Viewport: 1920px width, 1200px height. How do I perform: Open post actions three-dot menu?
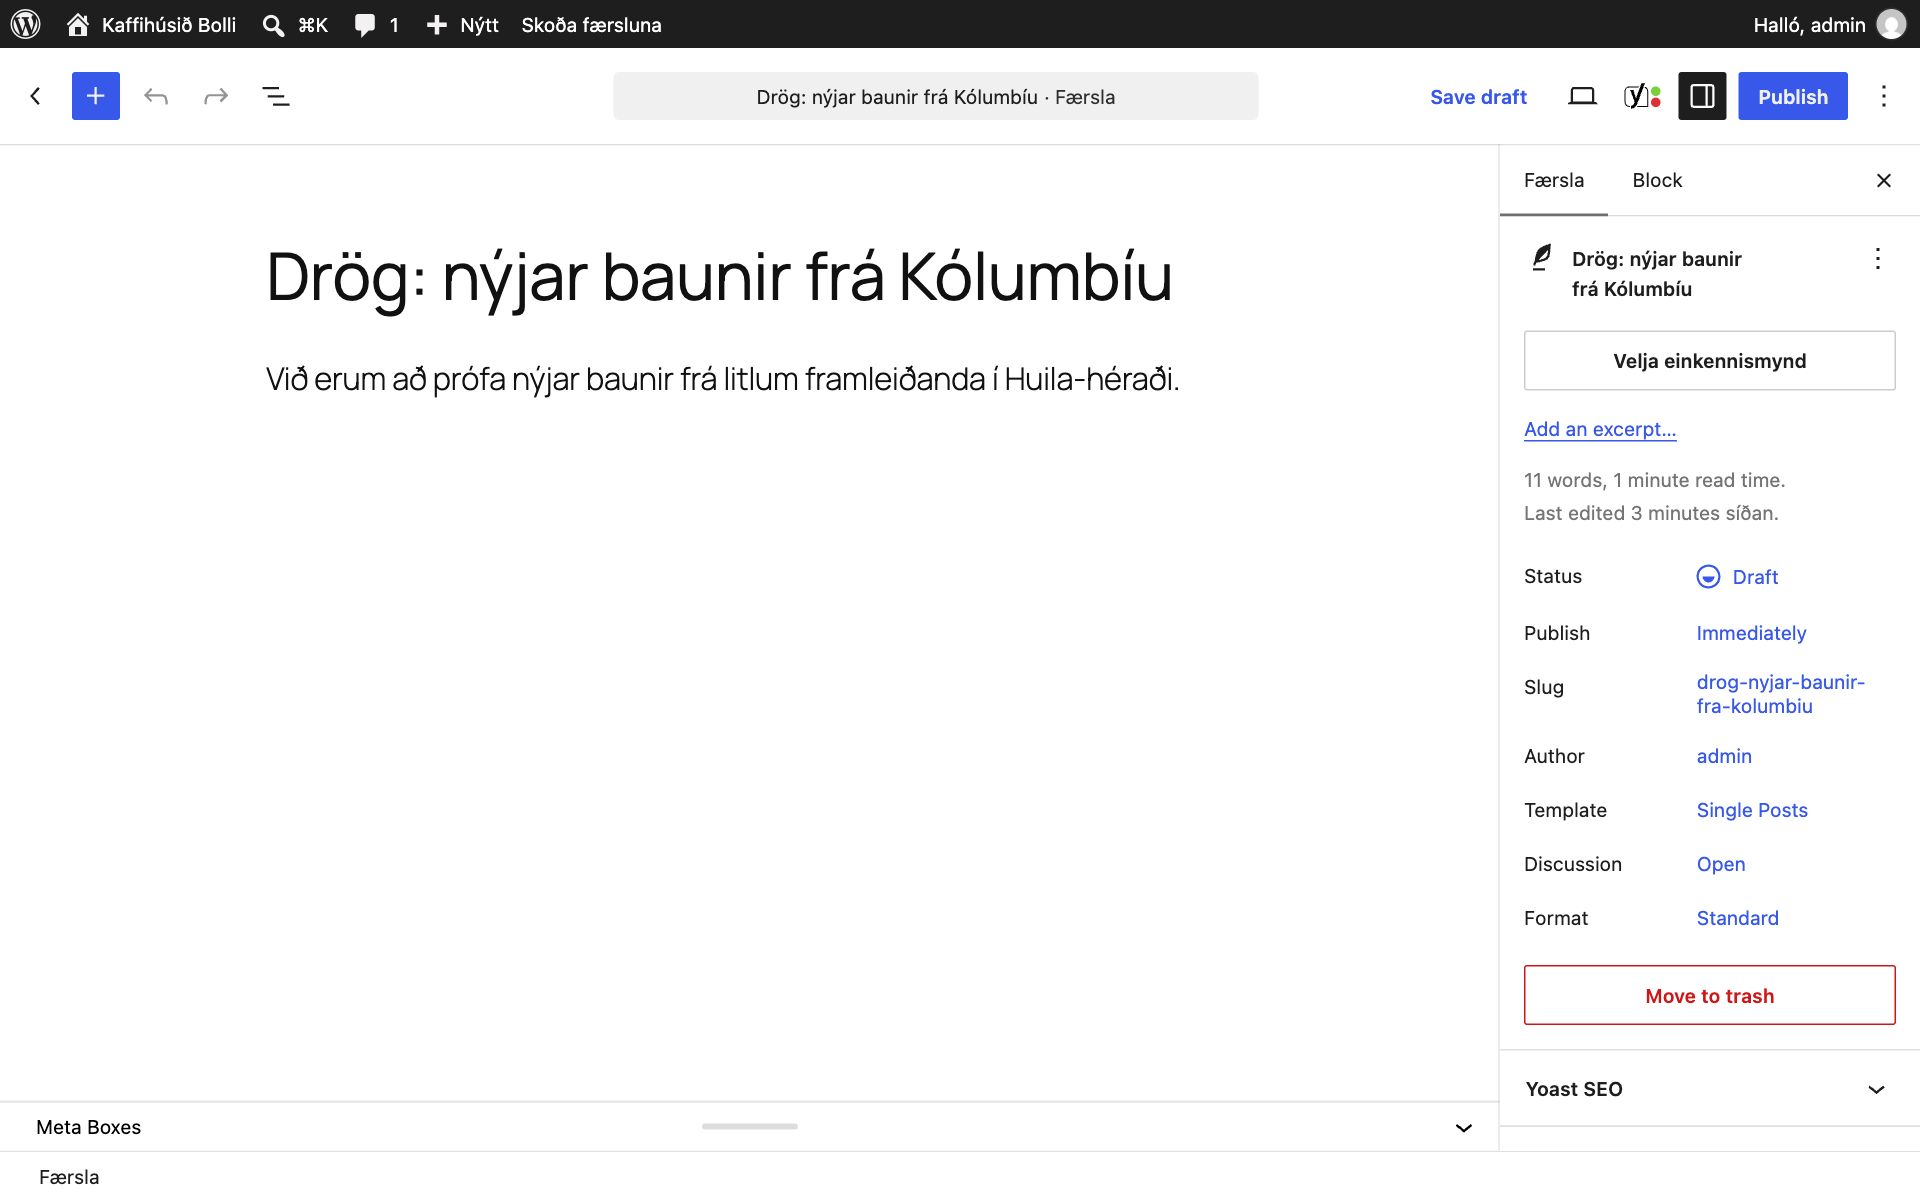[x=1878, y=259]
